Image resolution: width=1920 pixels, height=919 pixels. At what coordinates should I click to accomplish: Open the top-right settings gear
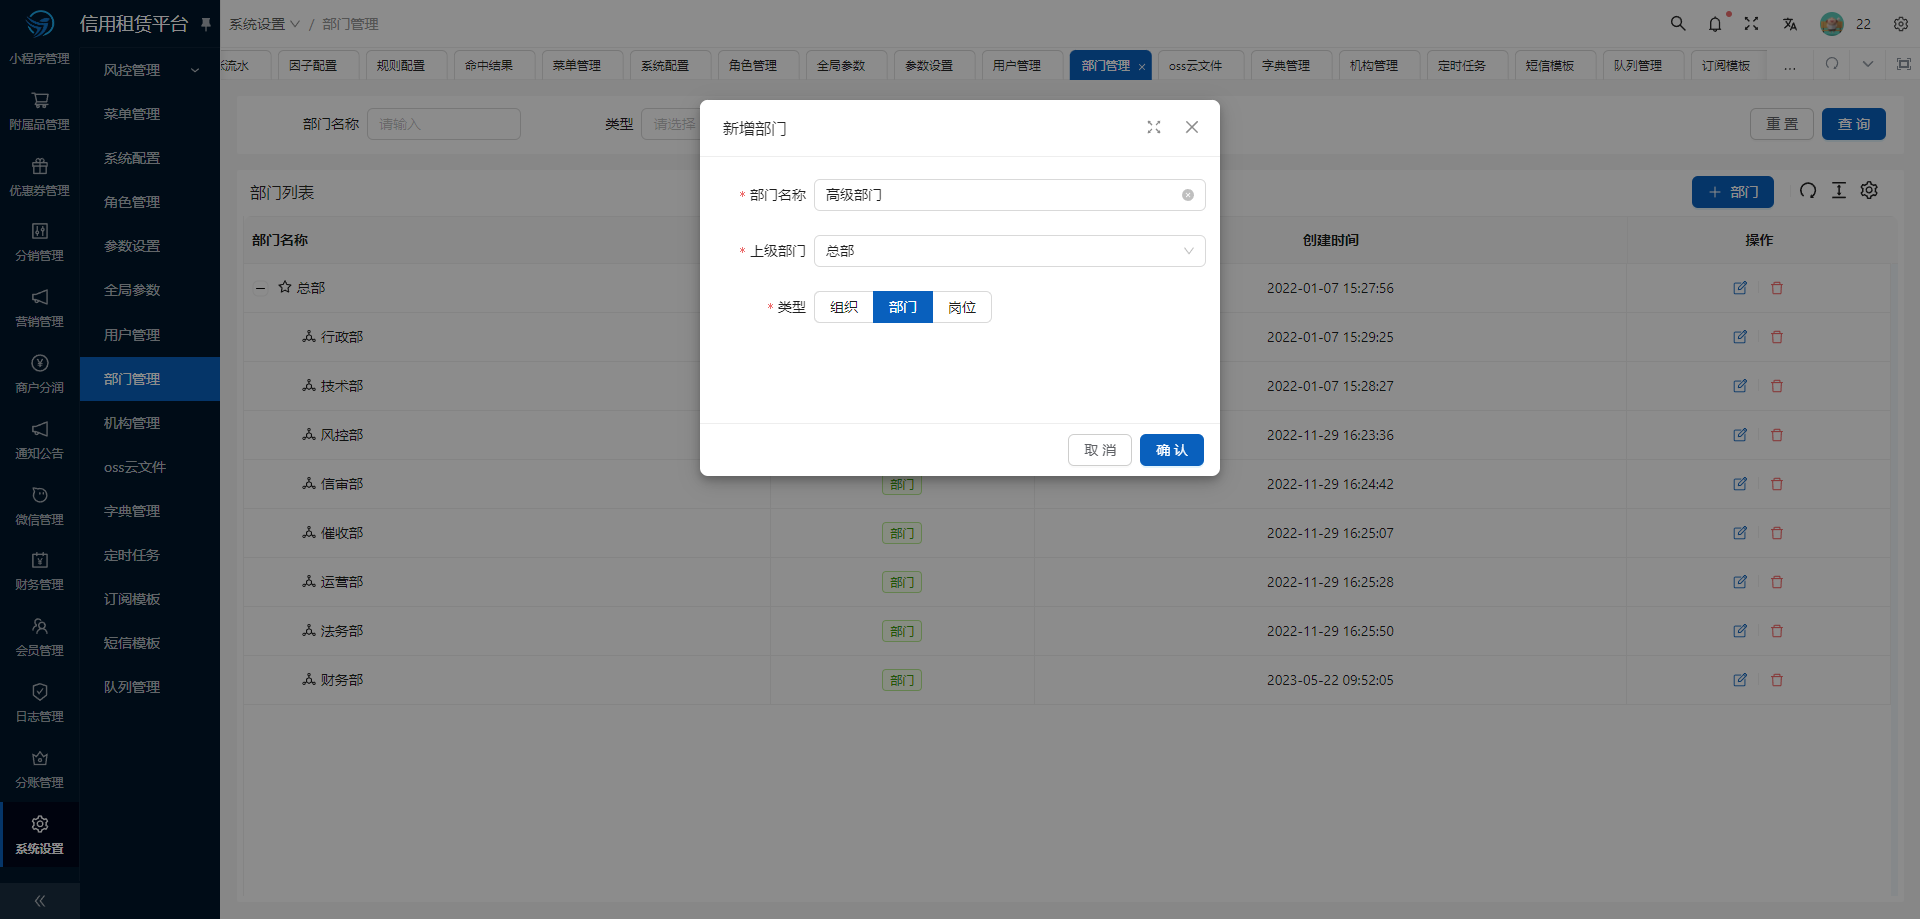pyautogui.click(x=1900, y=23)
